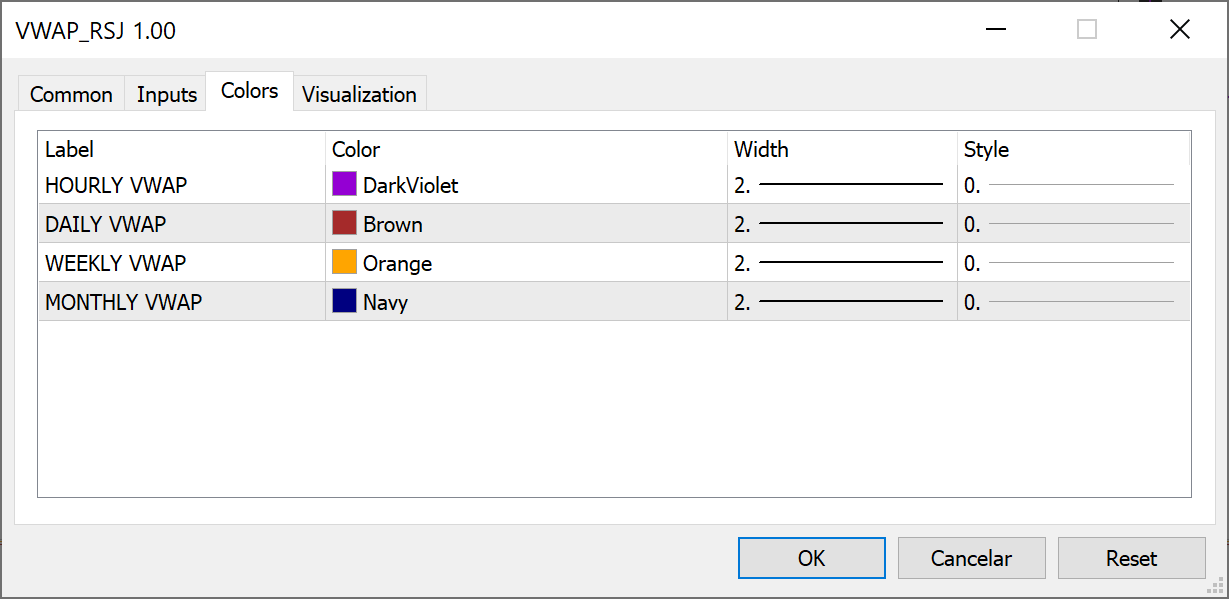Click the Orange color swatch

coord(344,262)
